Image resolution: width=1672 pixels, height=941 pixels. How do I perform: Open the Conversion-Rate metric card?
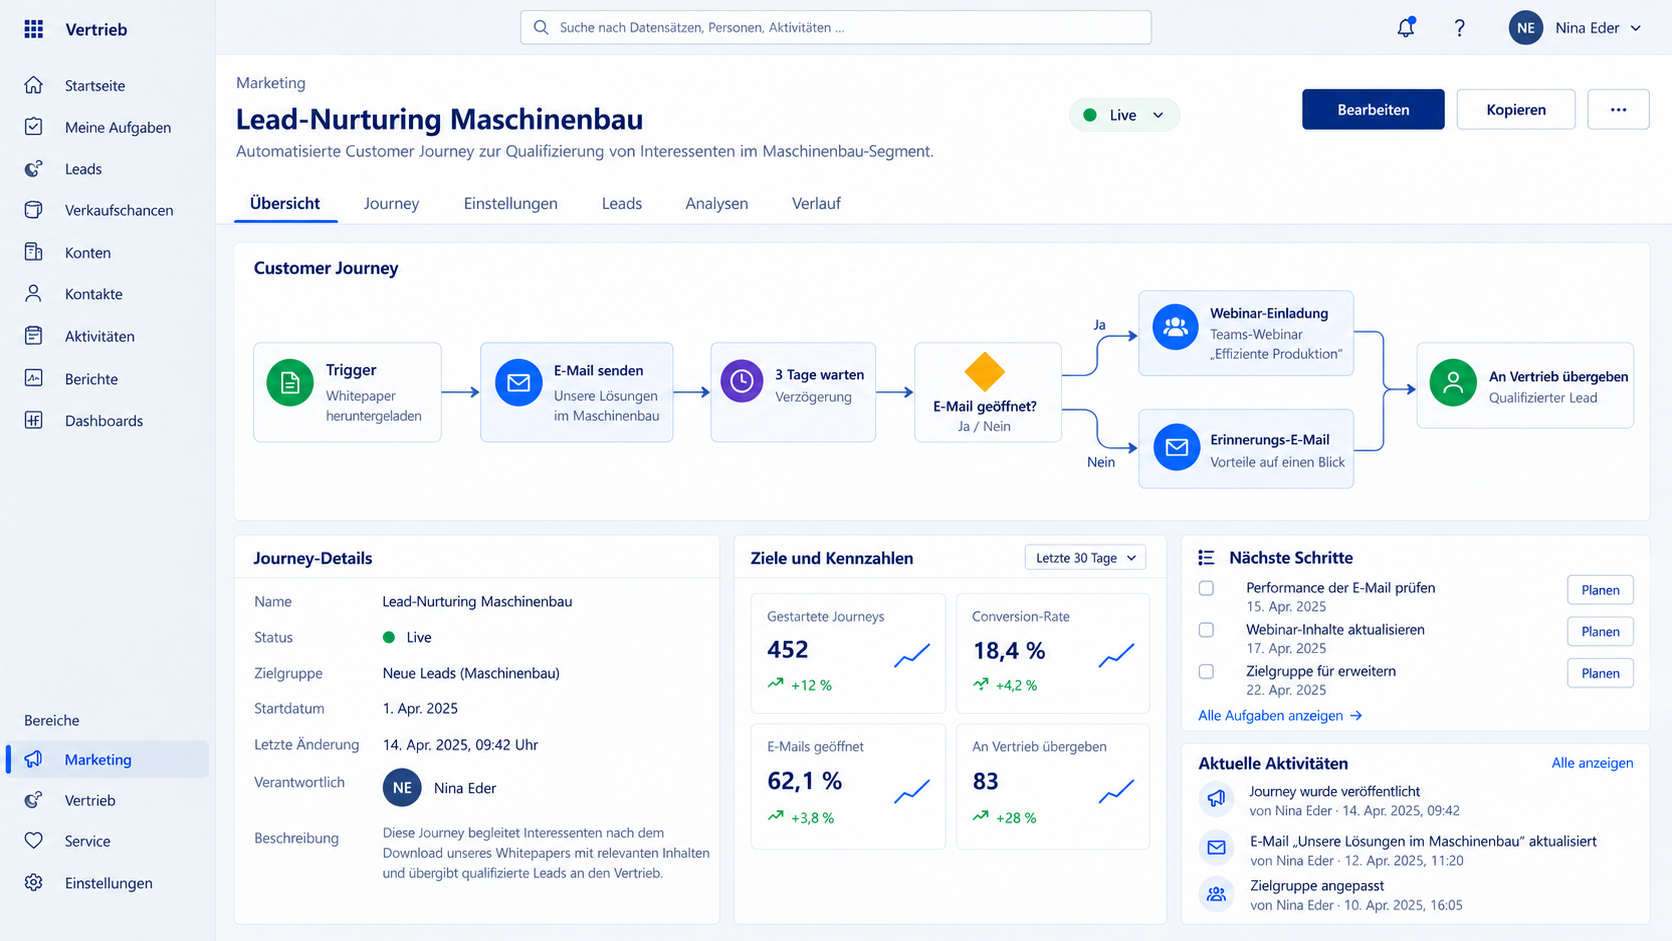[1053, 653]
